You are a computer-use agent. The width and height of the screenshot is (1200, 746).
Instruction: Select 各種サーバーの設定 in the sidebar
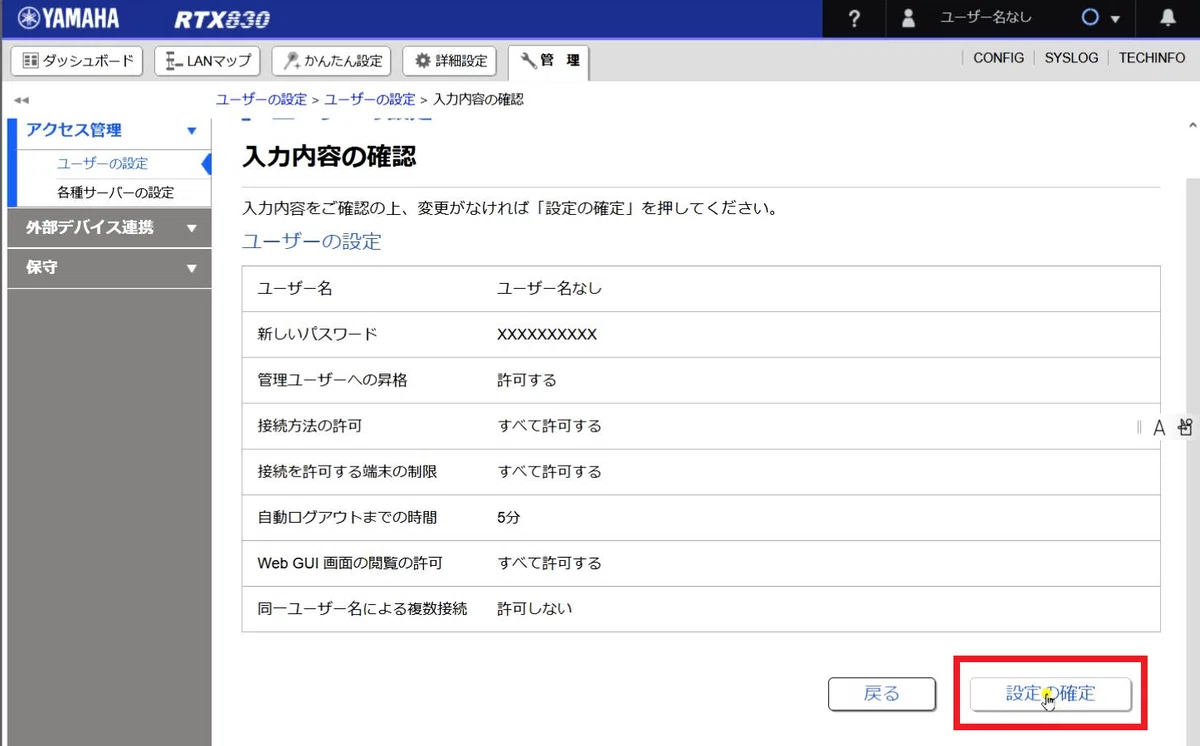pos(115,192)
